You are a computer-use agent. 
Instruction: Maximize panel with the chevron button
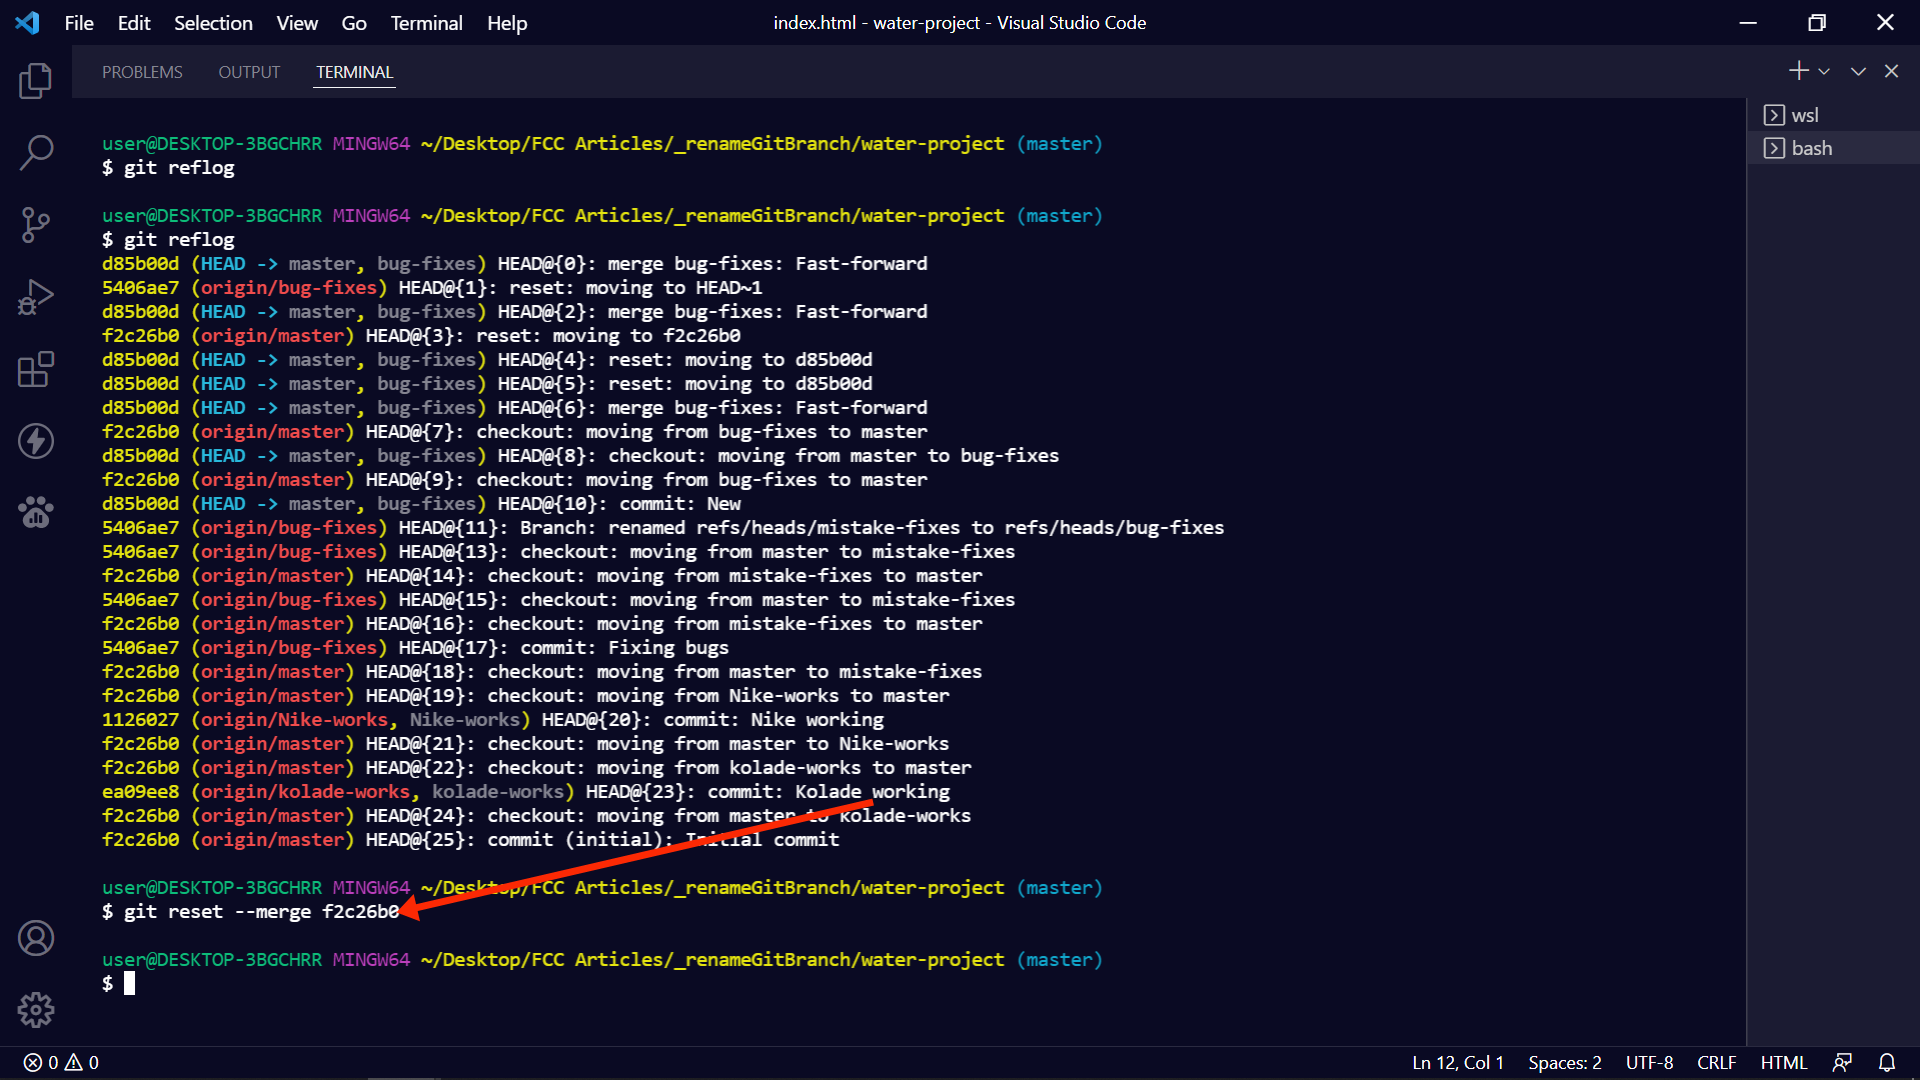coord(1858,71)
